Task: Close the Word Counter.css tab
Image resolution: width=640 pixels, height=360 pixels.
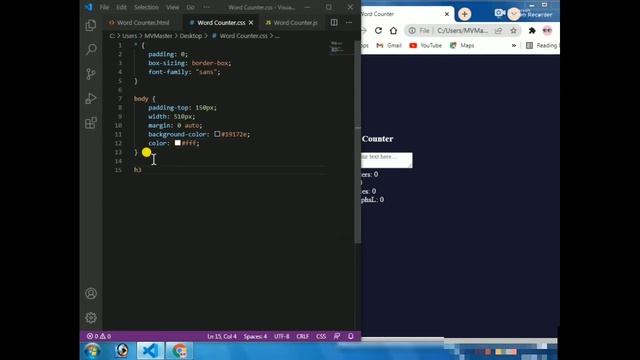Action: click(x=251, y=22)
